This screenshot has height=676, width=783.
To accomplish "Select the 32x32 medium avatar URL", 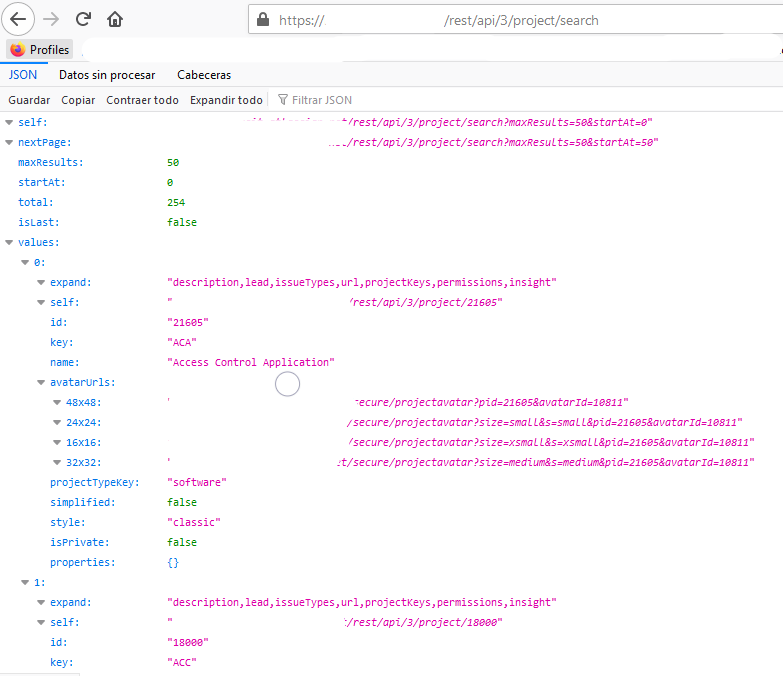I will (460, 462).
